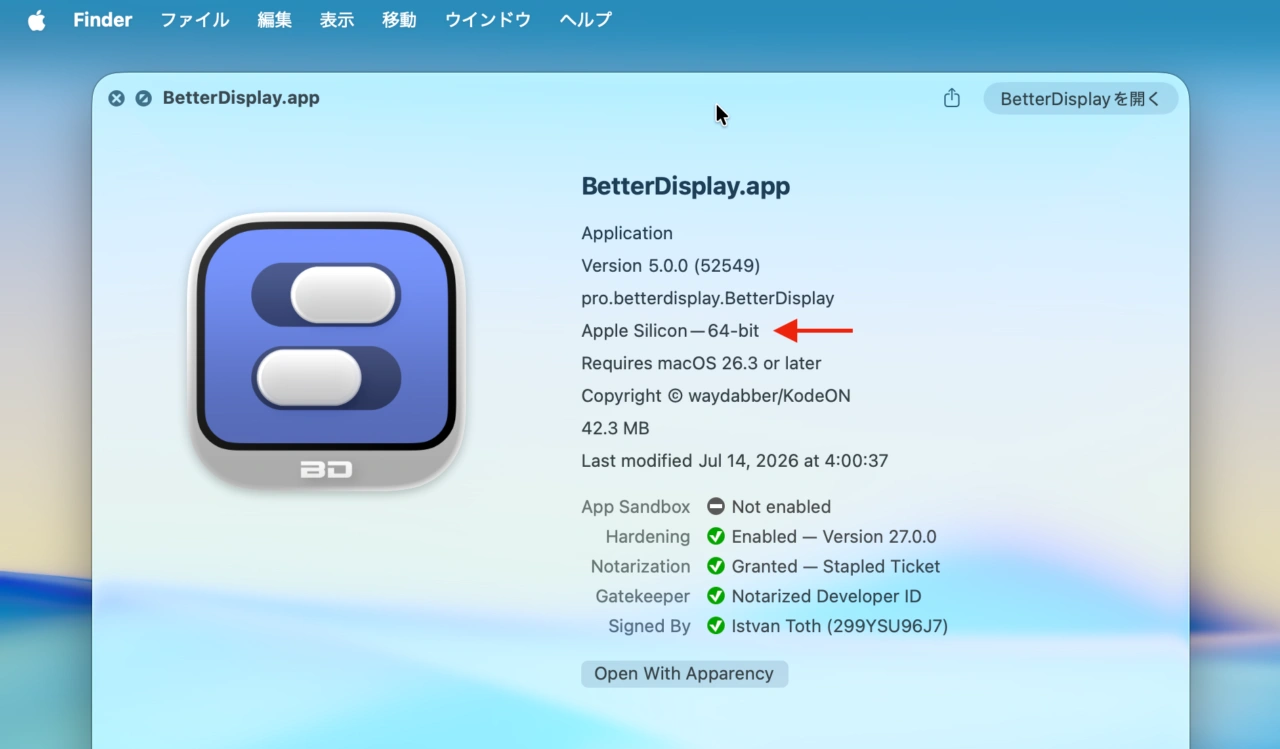Click the BetterDisplayを開く button

(x=1081, y=98)
